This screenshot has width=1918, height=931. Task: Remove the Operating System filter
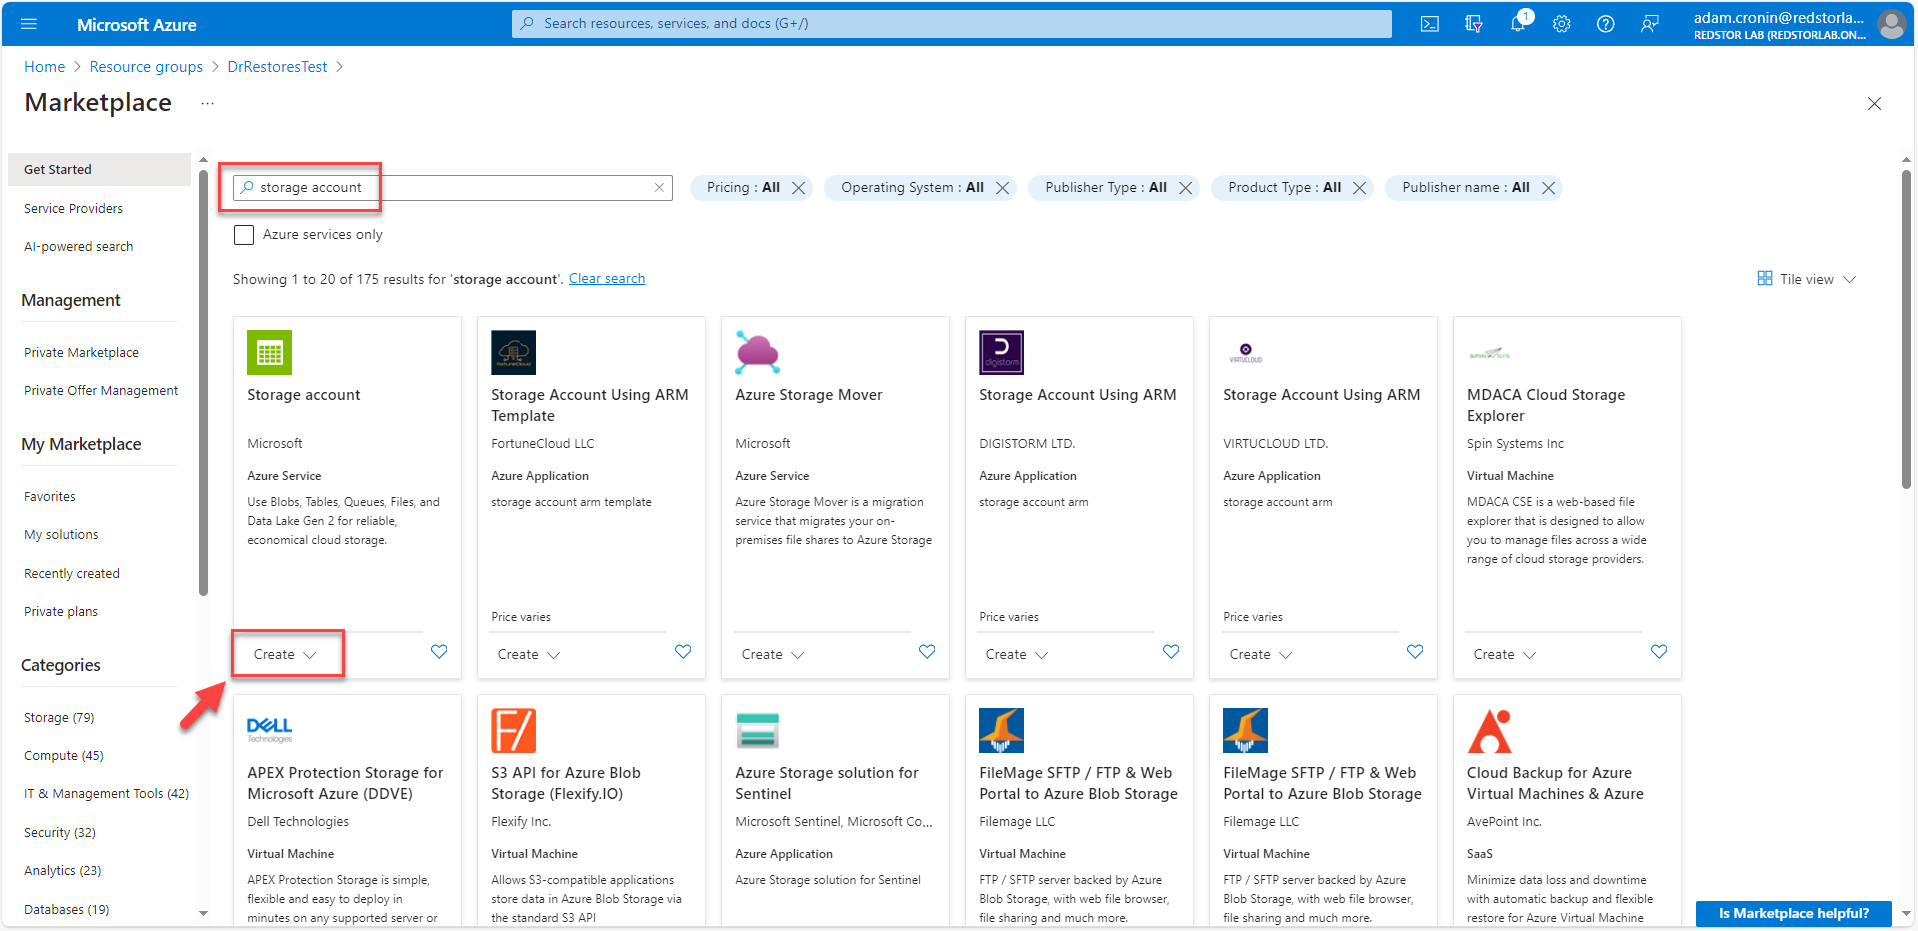click(x=1002, y=188)
